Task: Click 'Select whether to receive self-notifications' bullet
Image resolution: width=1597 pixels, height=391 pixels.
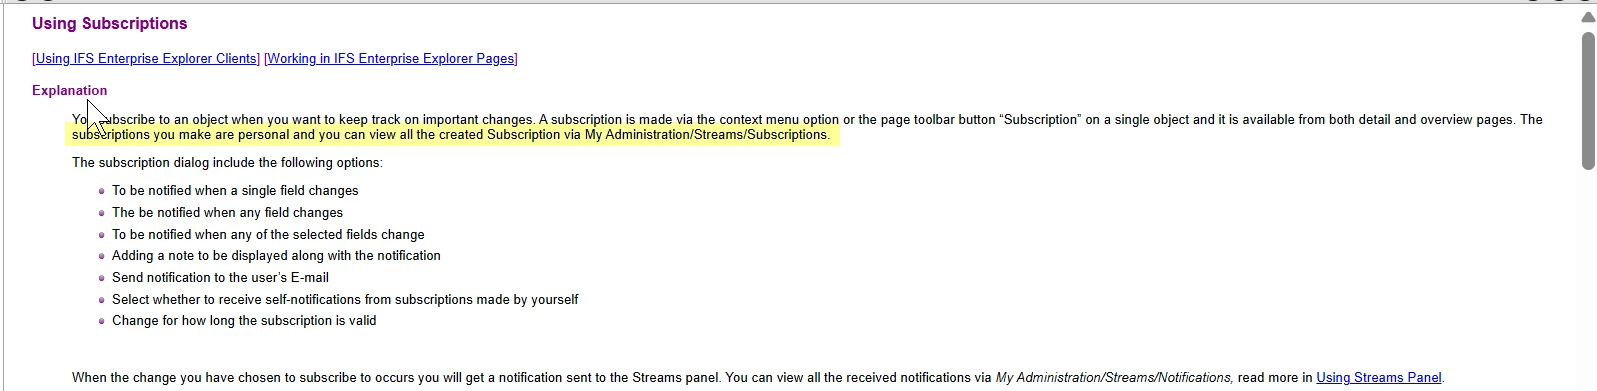Action: click(345, 300)
